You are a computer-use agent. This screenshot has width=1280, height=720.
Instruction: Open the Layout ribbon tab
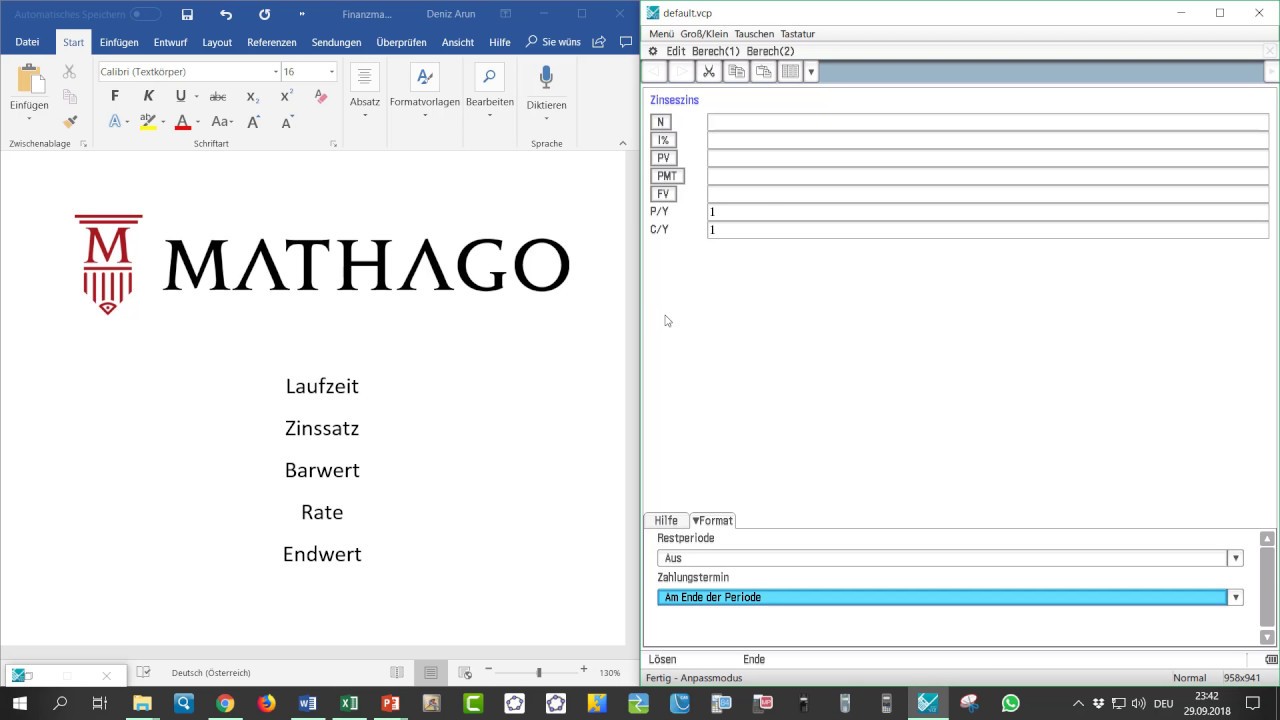(x=217, y=42)
